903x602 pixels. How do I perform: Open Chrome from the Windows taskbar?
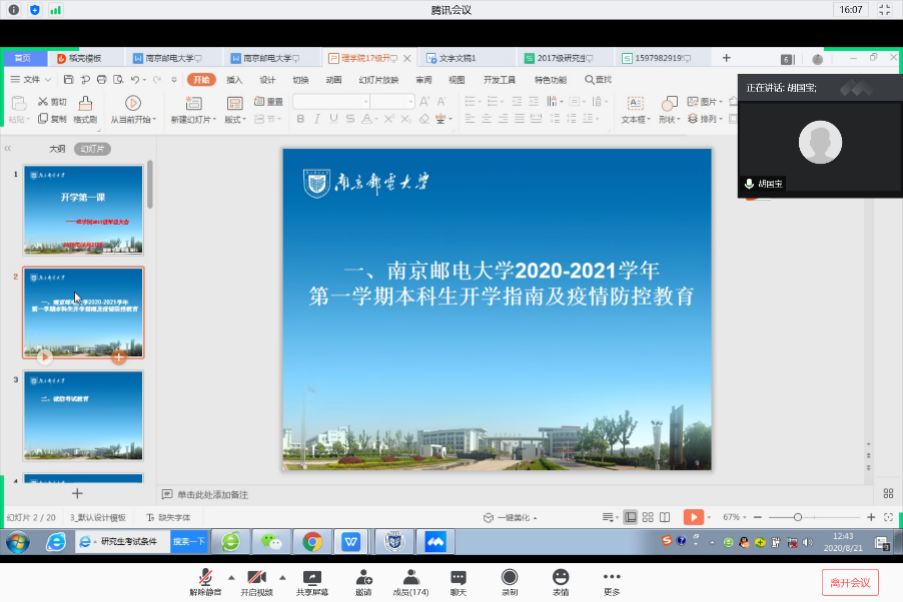[x=312, y=542]
